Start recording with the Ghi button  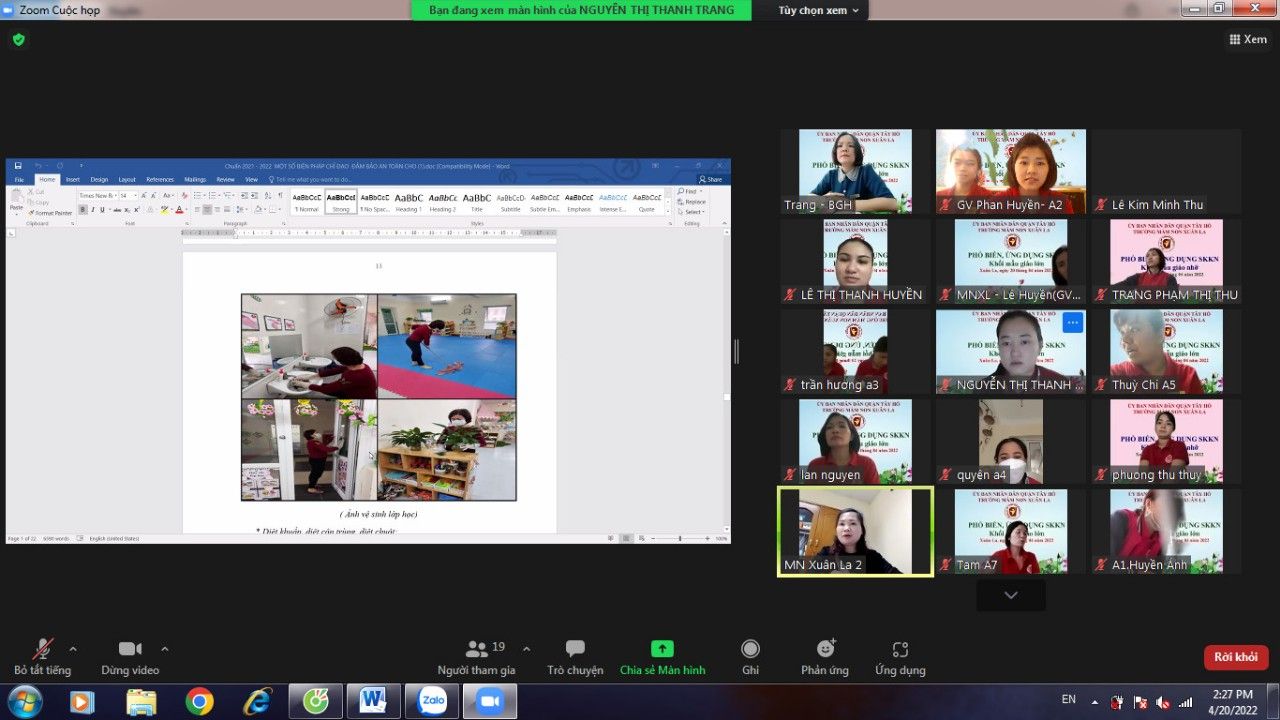[750, 657]
